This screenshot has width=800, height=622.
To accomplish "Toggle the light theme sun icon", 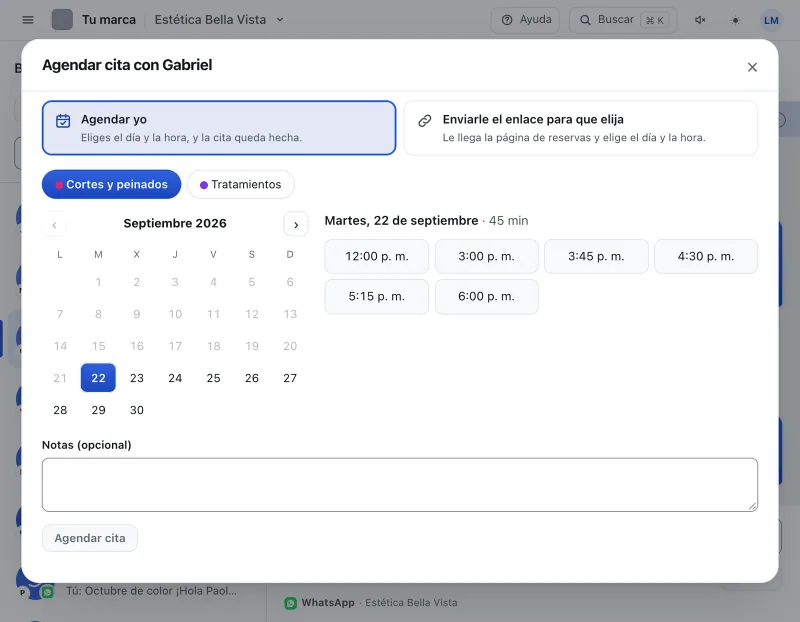I will (735, 20).
